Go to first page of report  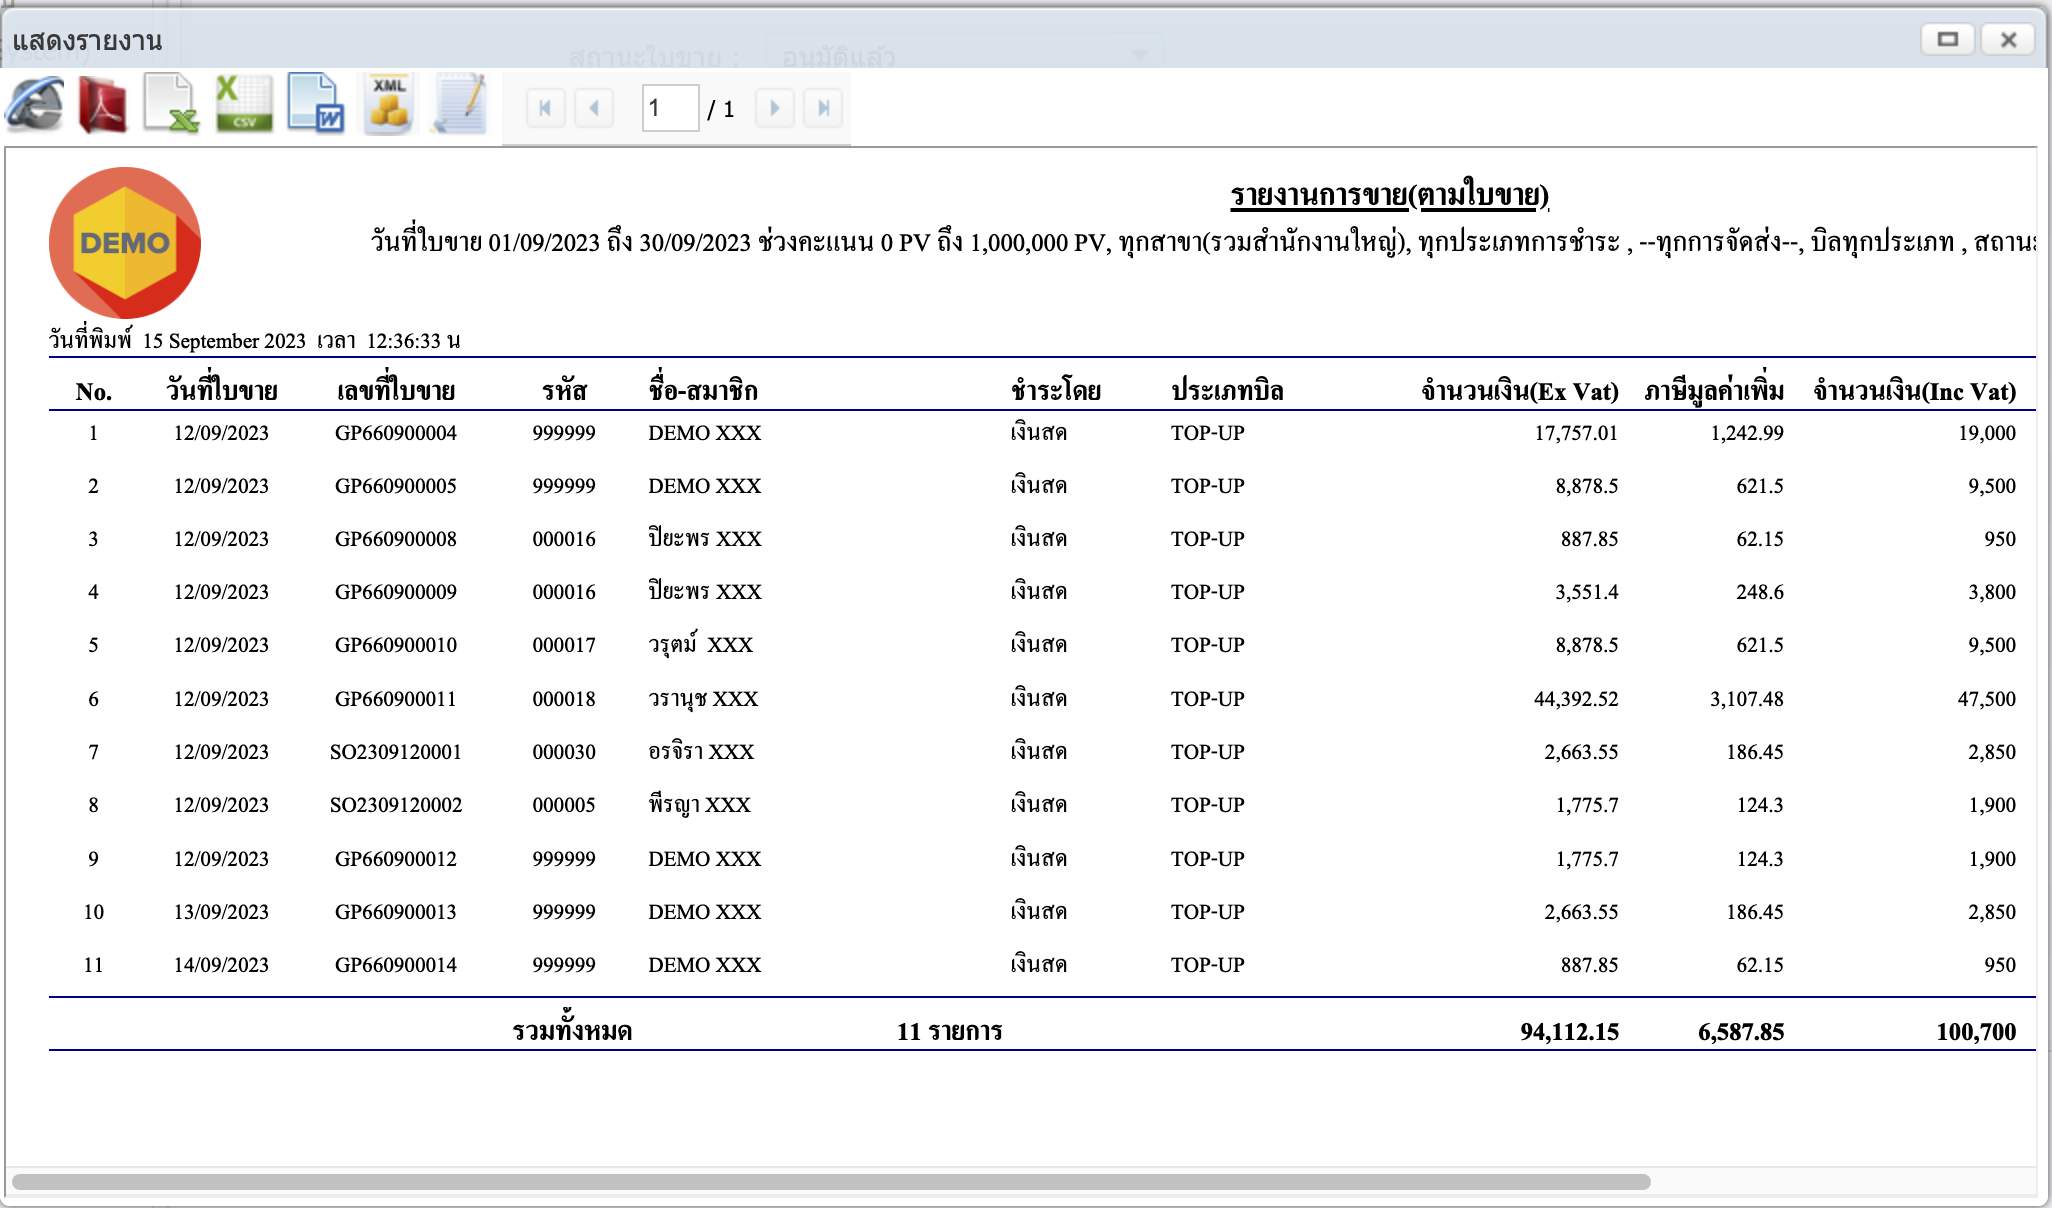[545, 108]
